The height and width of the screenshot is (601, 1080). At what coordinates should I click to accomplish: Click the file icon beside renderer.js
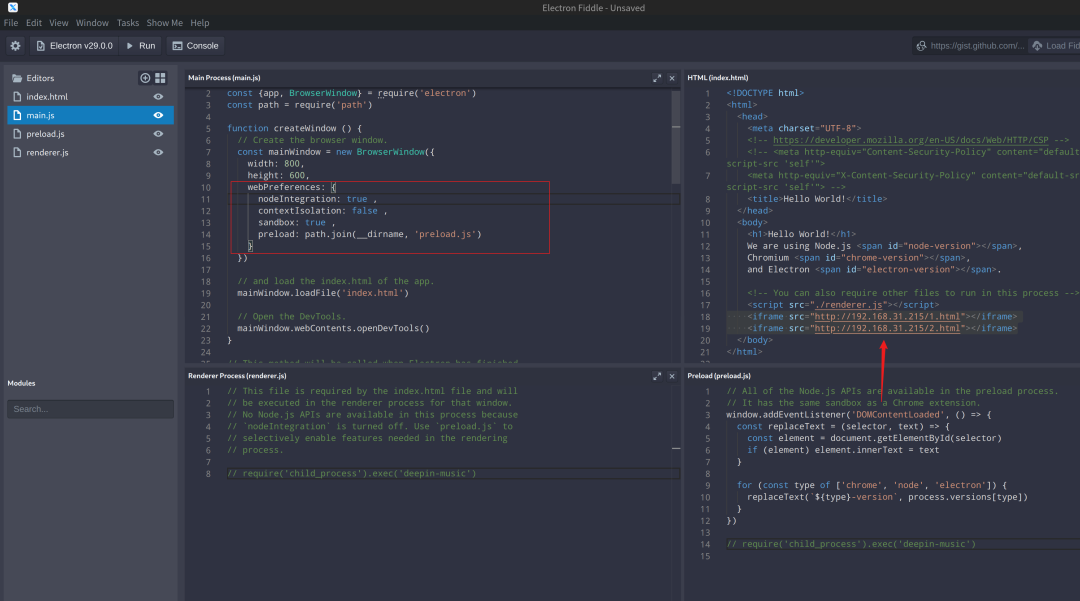pos(17,153)
